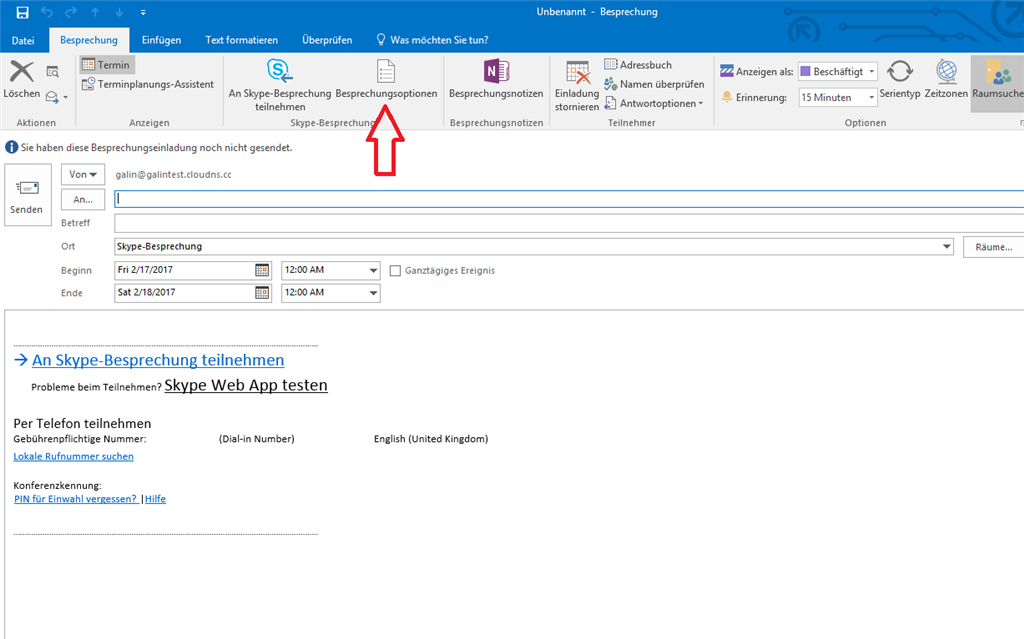This screenshot has width=1024, height=639.
Task: Expand the forward options arrow in Aktionen
Action: tap(65, 97)
